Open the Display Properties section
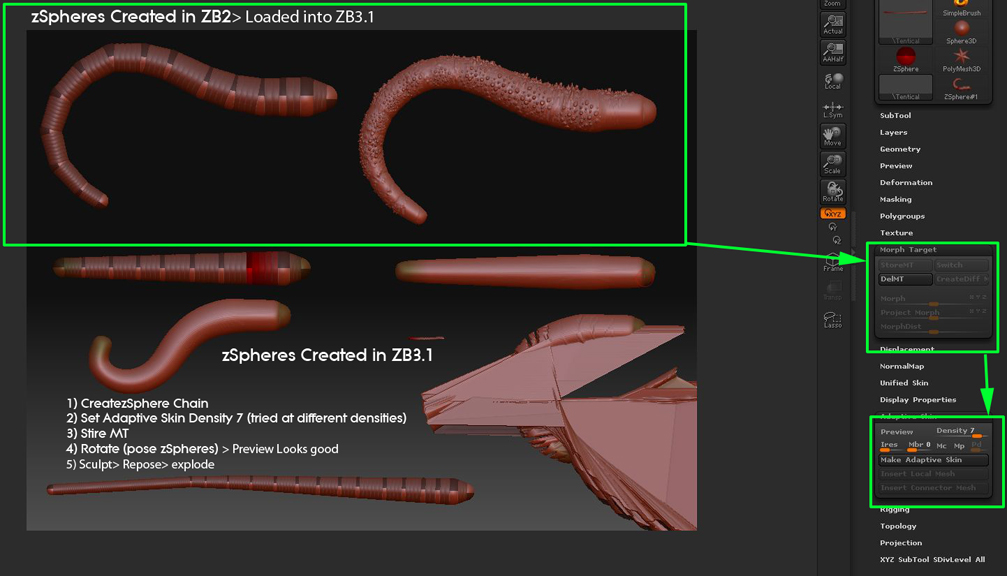The width and height of the screenshot is (1007, 576). point(918,399)
